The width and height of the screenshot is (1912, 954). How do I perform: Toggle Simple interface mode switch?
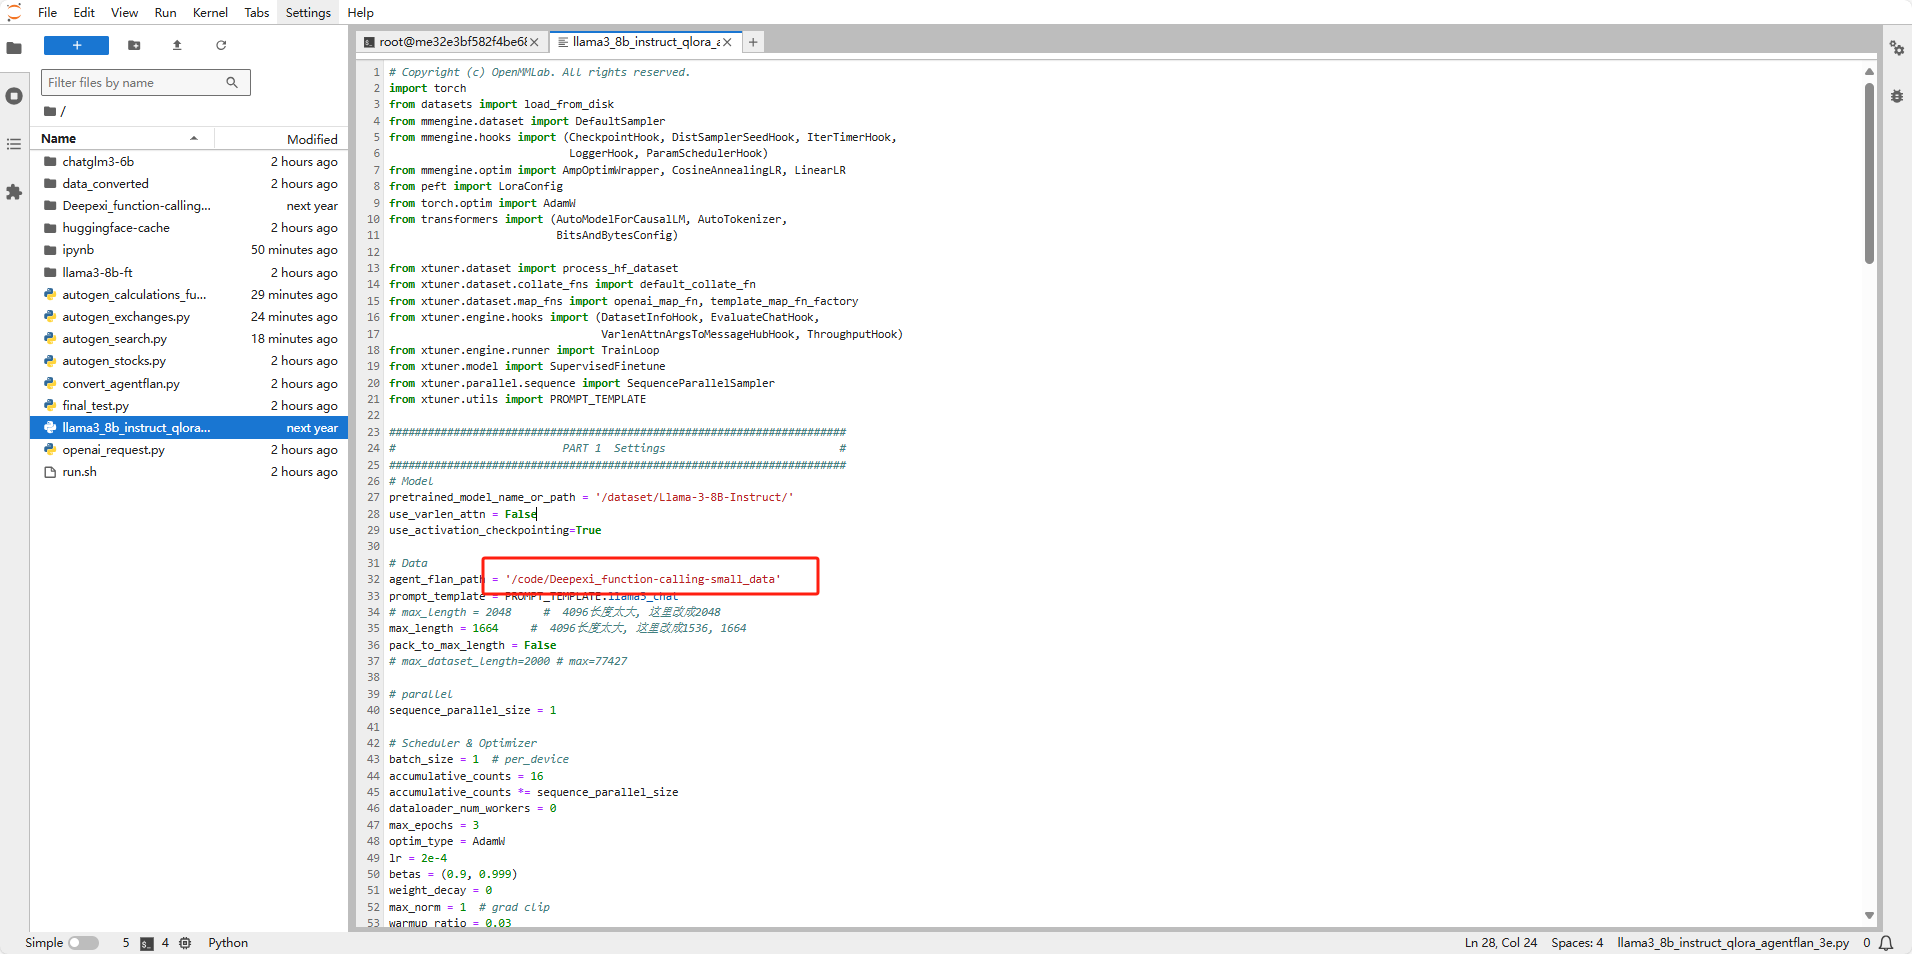click(84, 943)
